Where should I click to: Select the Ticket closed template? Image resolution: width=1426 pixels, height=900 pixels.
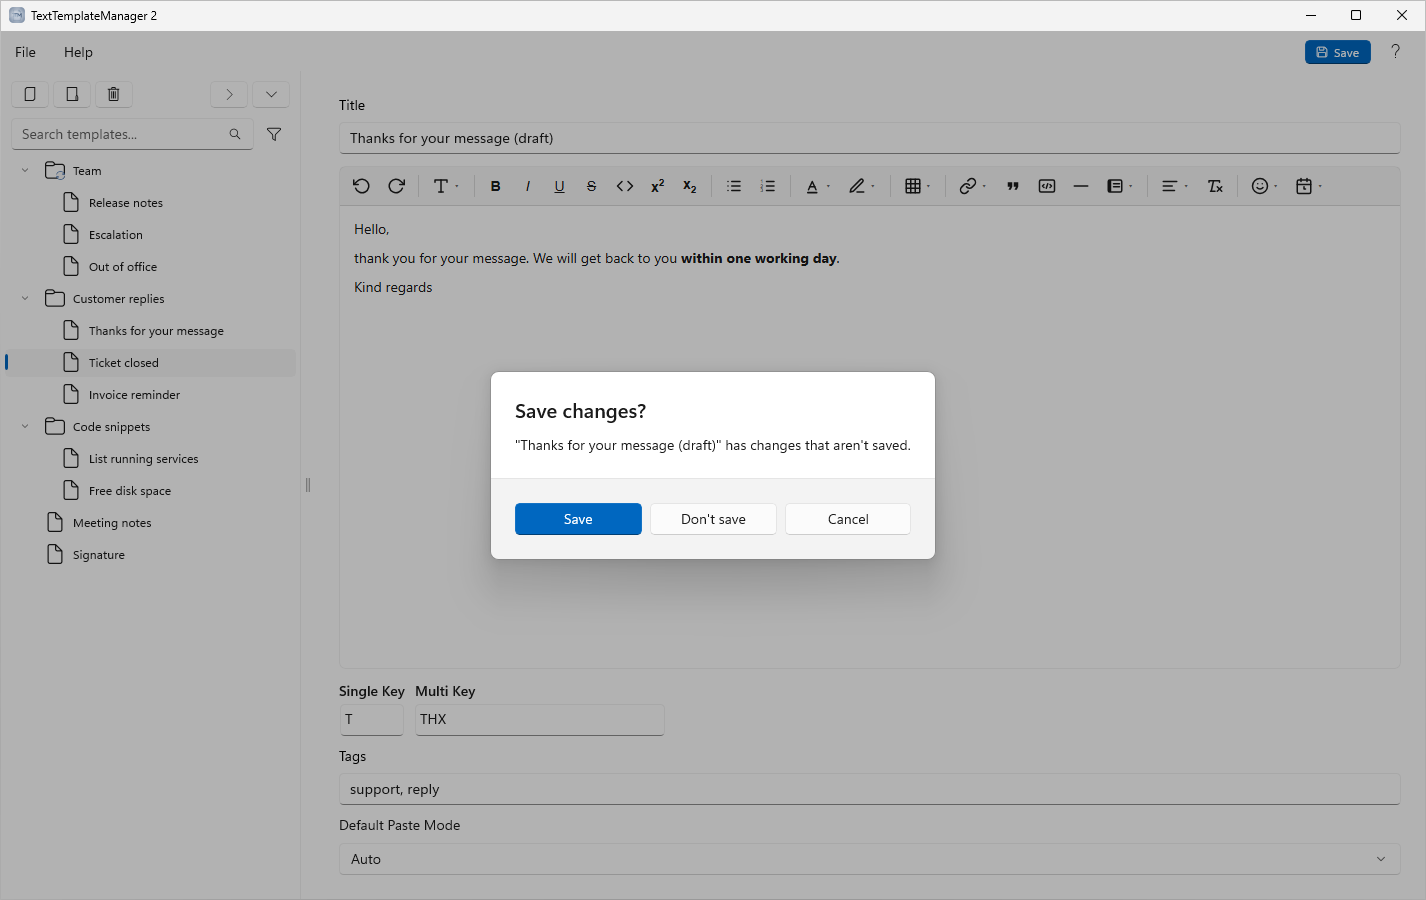tap(150, 363)
